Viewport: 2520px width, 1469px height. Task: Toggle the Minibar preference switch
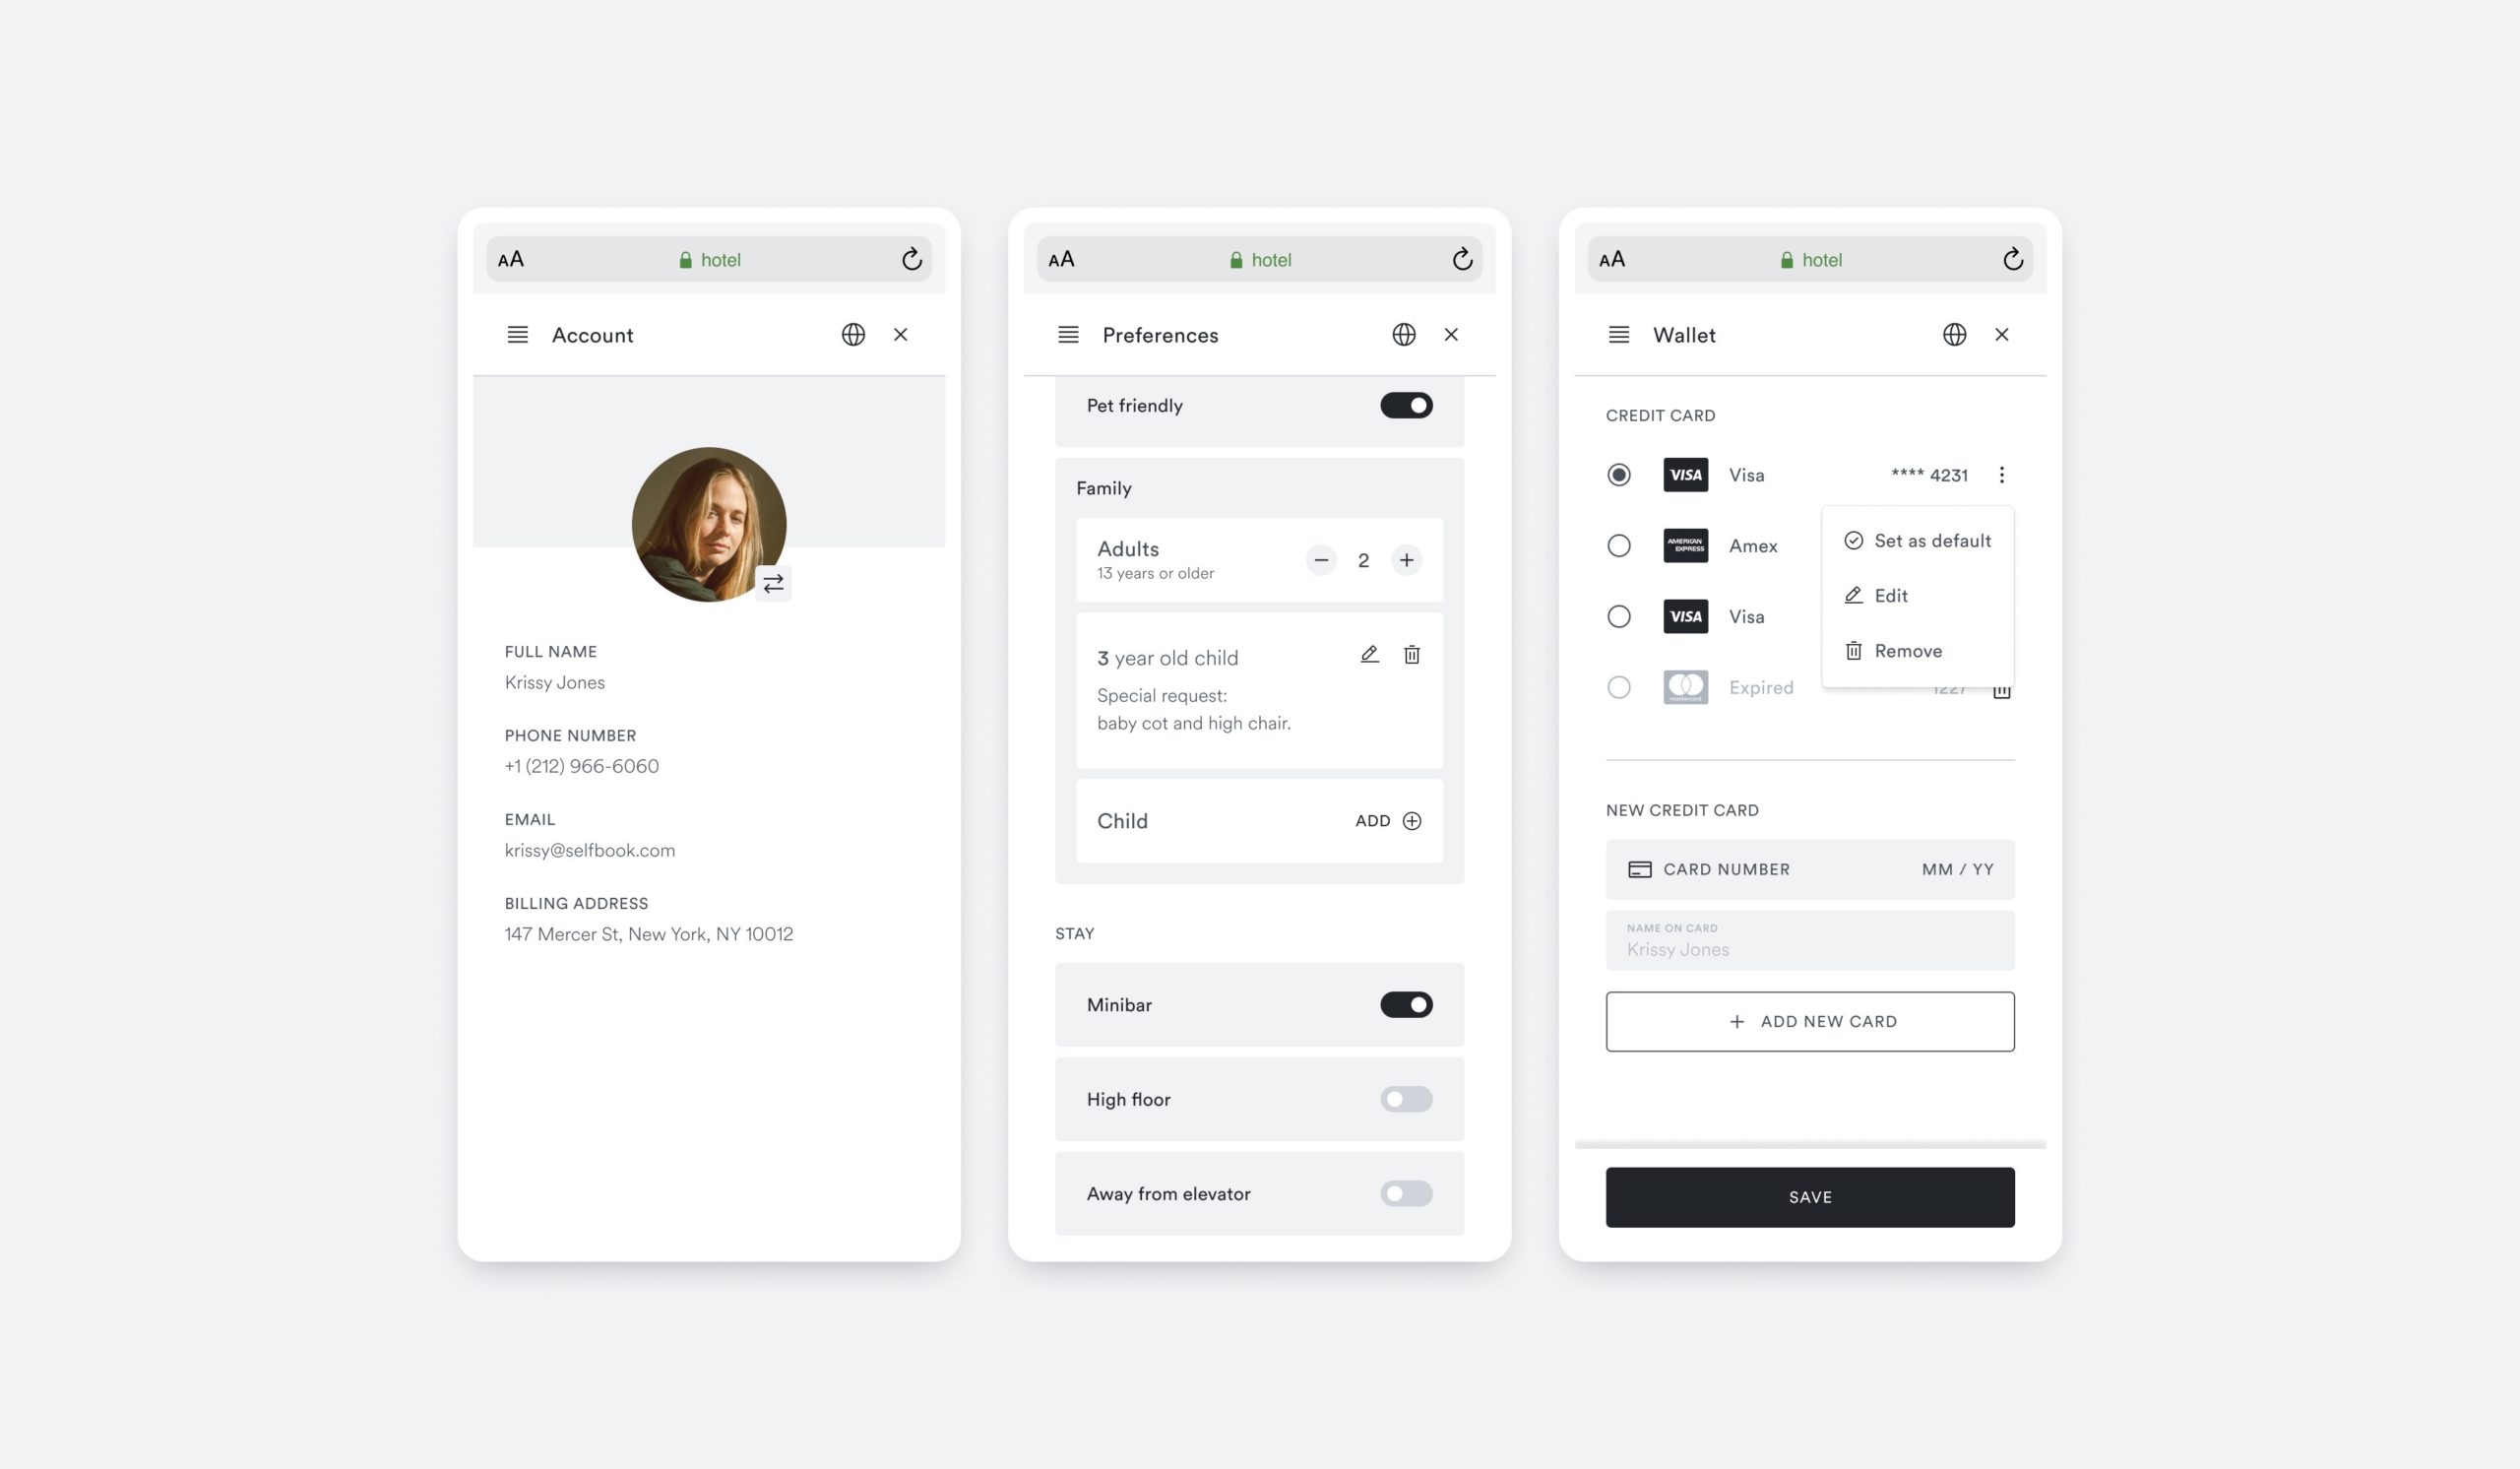tap(1407, 1004)
